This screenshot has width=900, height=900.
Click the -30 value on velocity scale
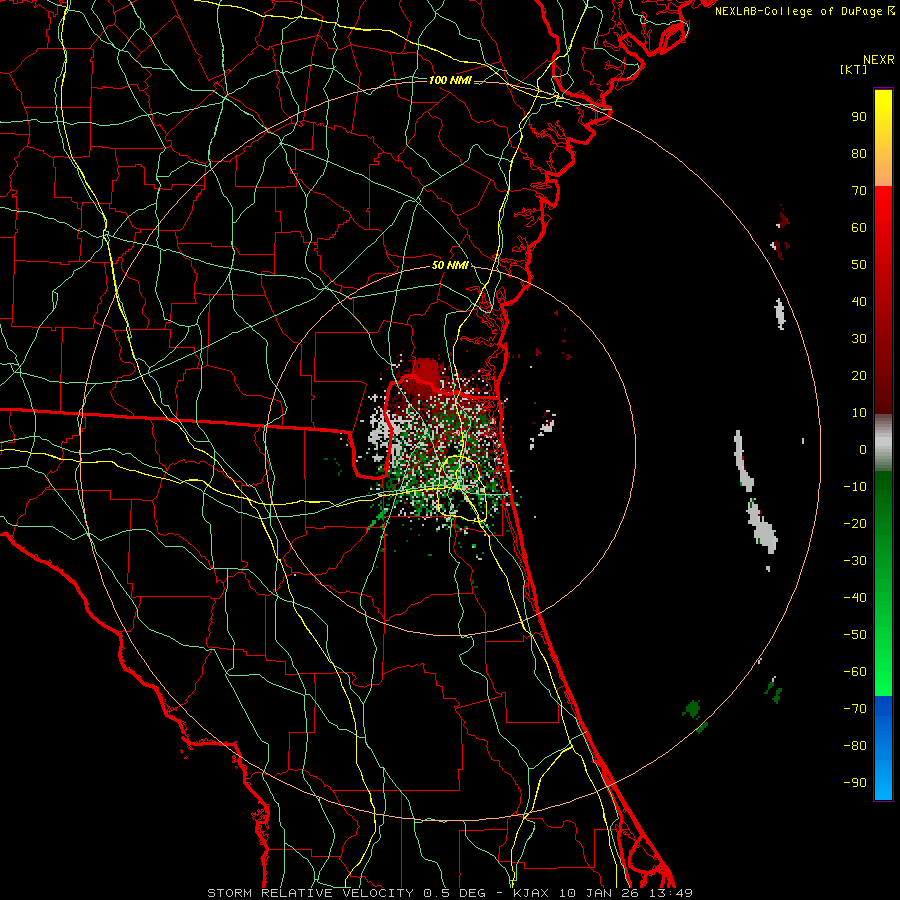click(855, 561)
